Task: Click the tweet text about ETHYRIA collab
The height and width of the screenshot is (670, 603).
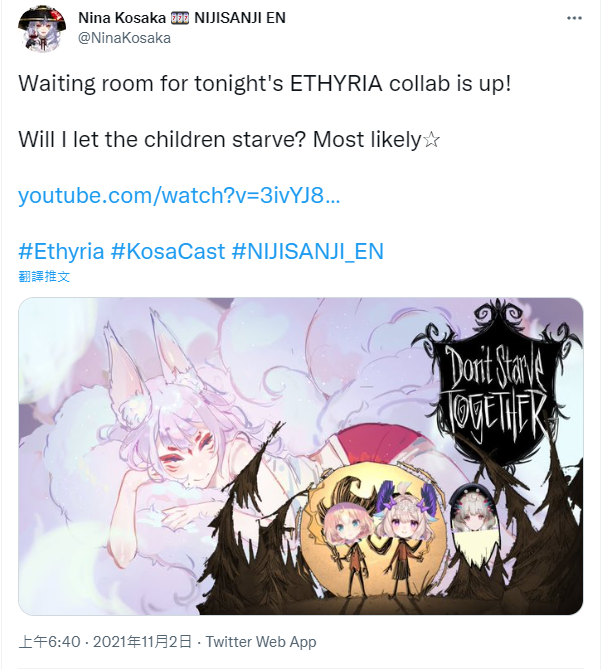Action: (265, 84)
